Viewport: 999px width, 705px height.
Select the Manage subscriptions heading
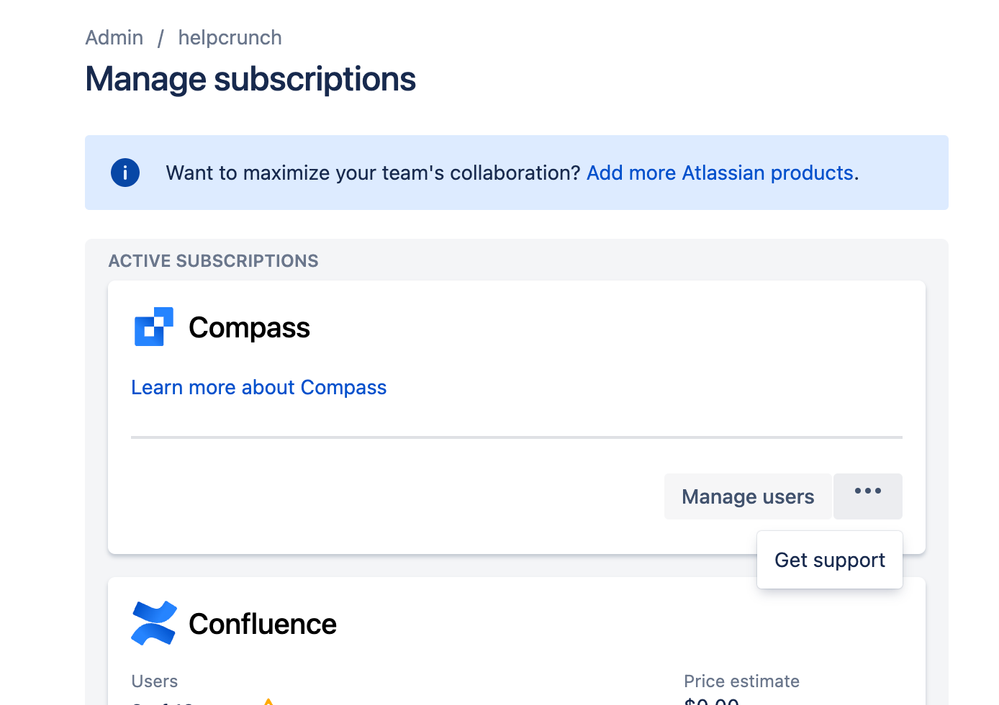click(250, 80)
